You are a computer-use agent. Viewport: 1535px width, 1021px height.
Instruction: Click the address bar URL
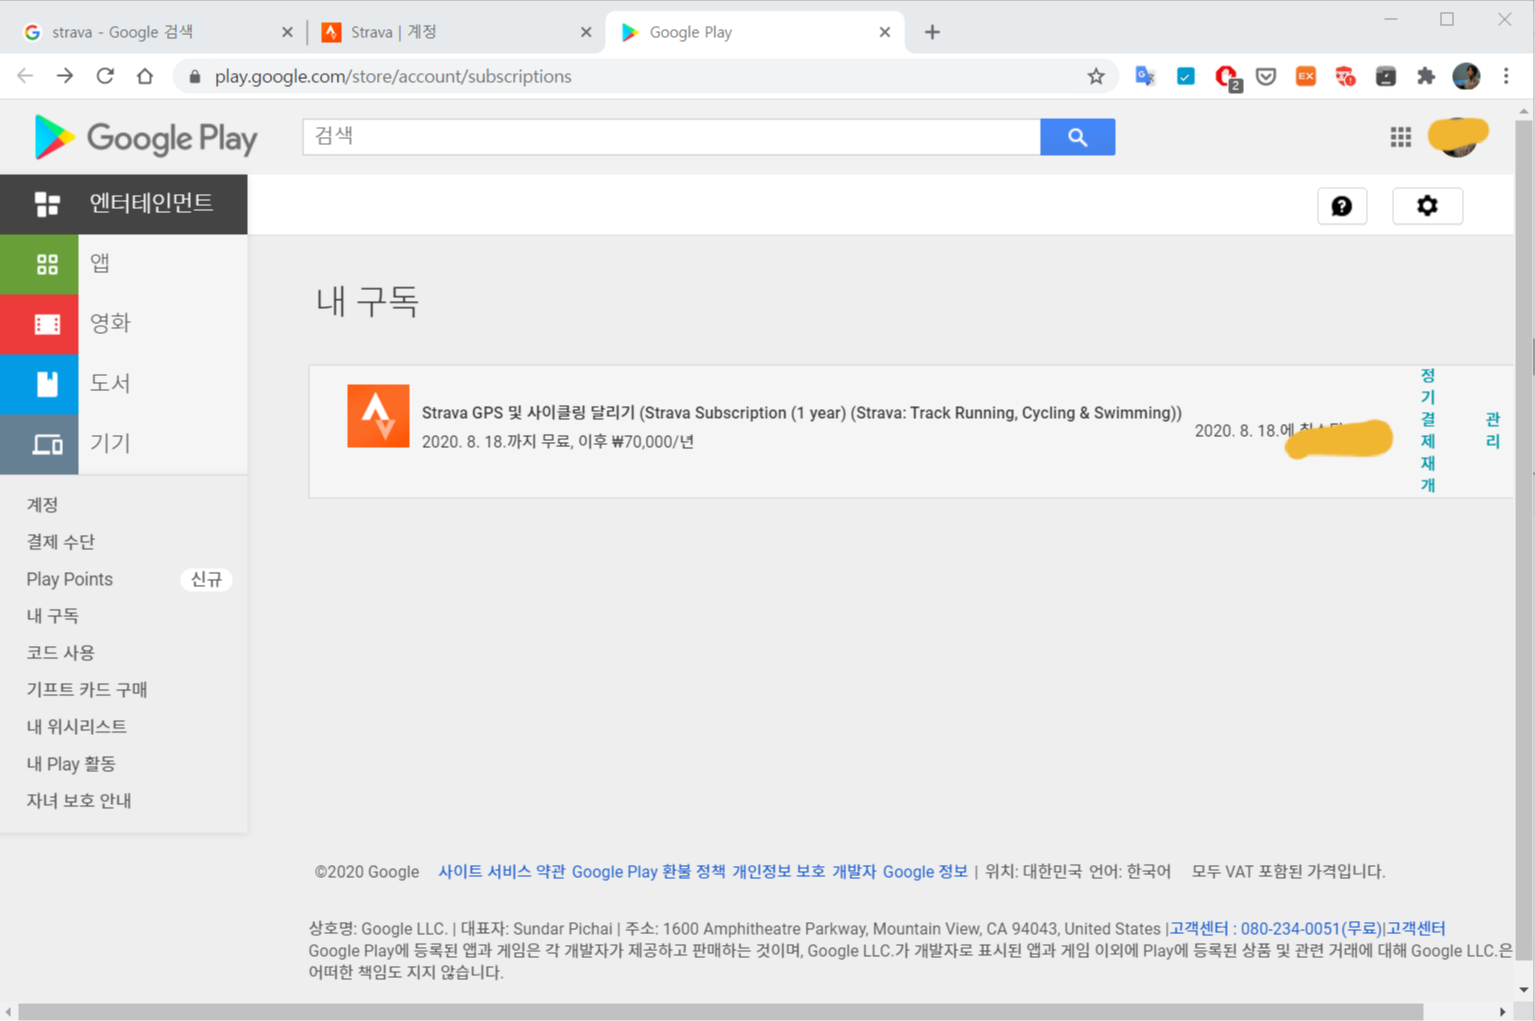(x=393, y=76)
